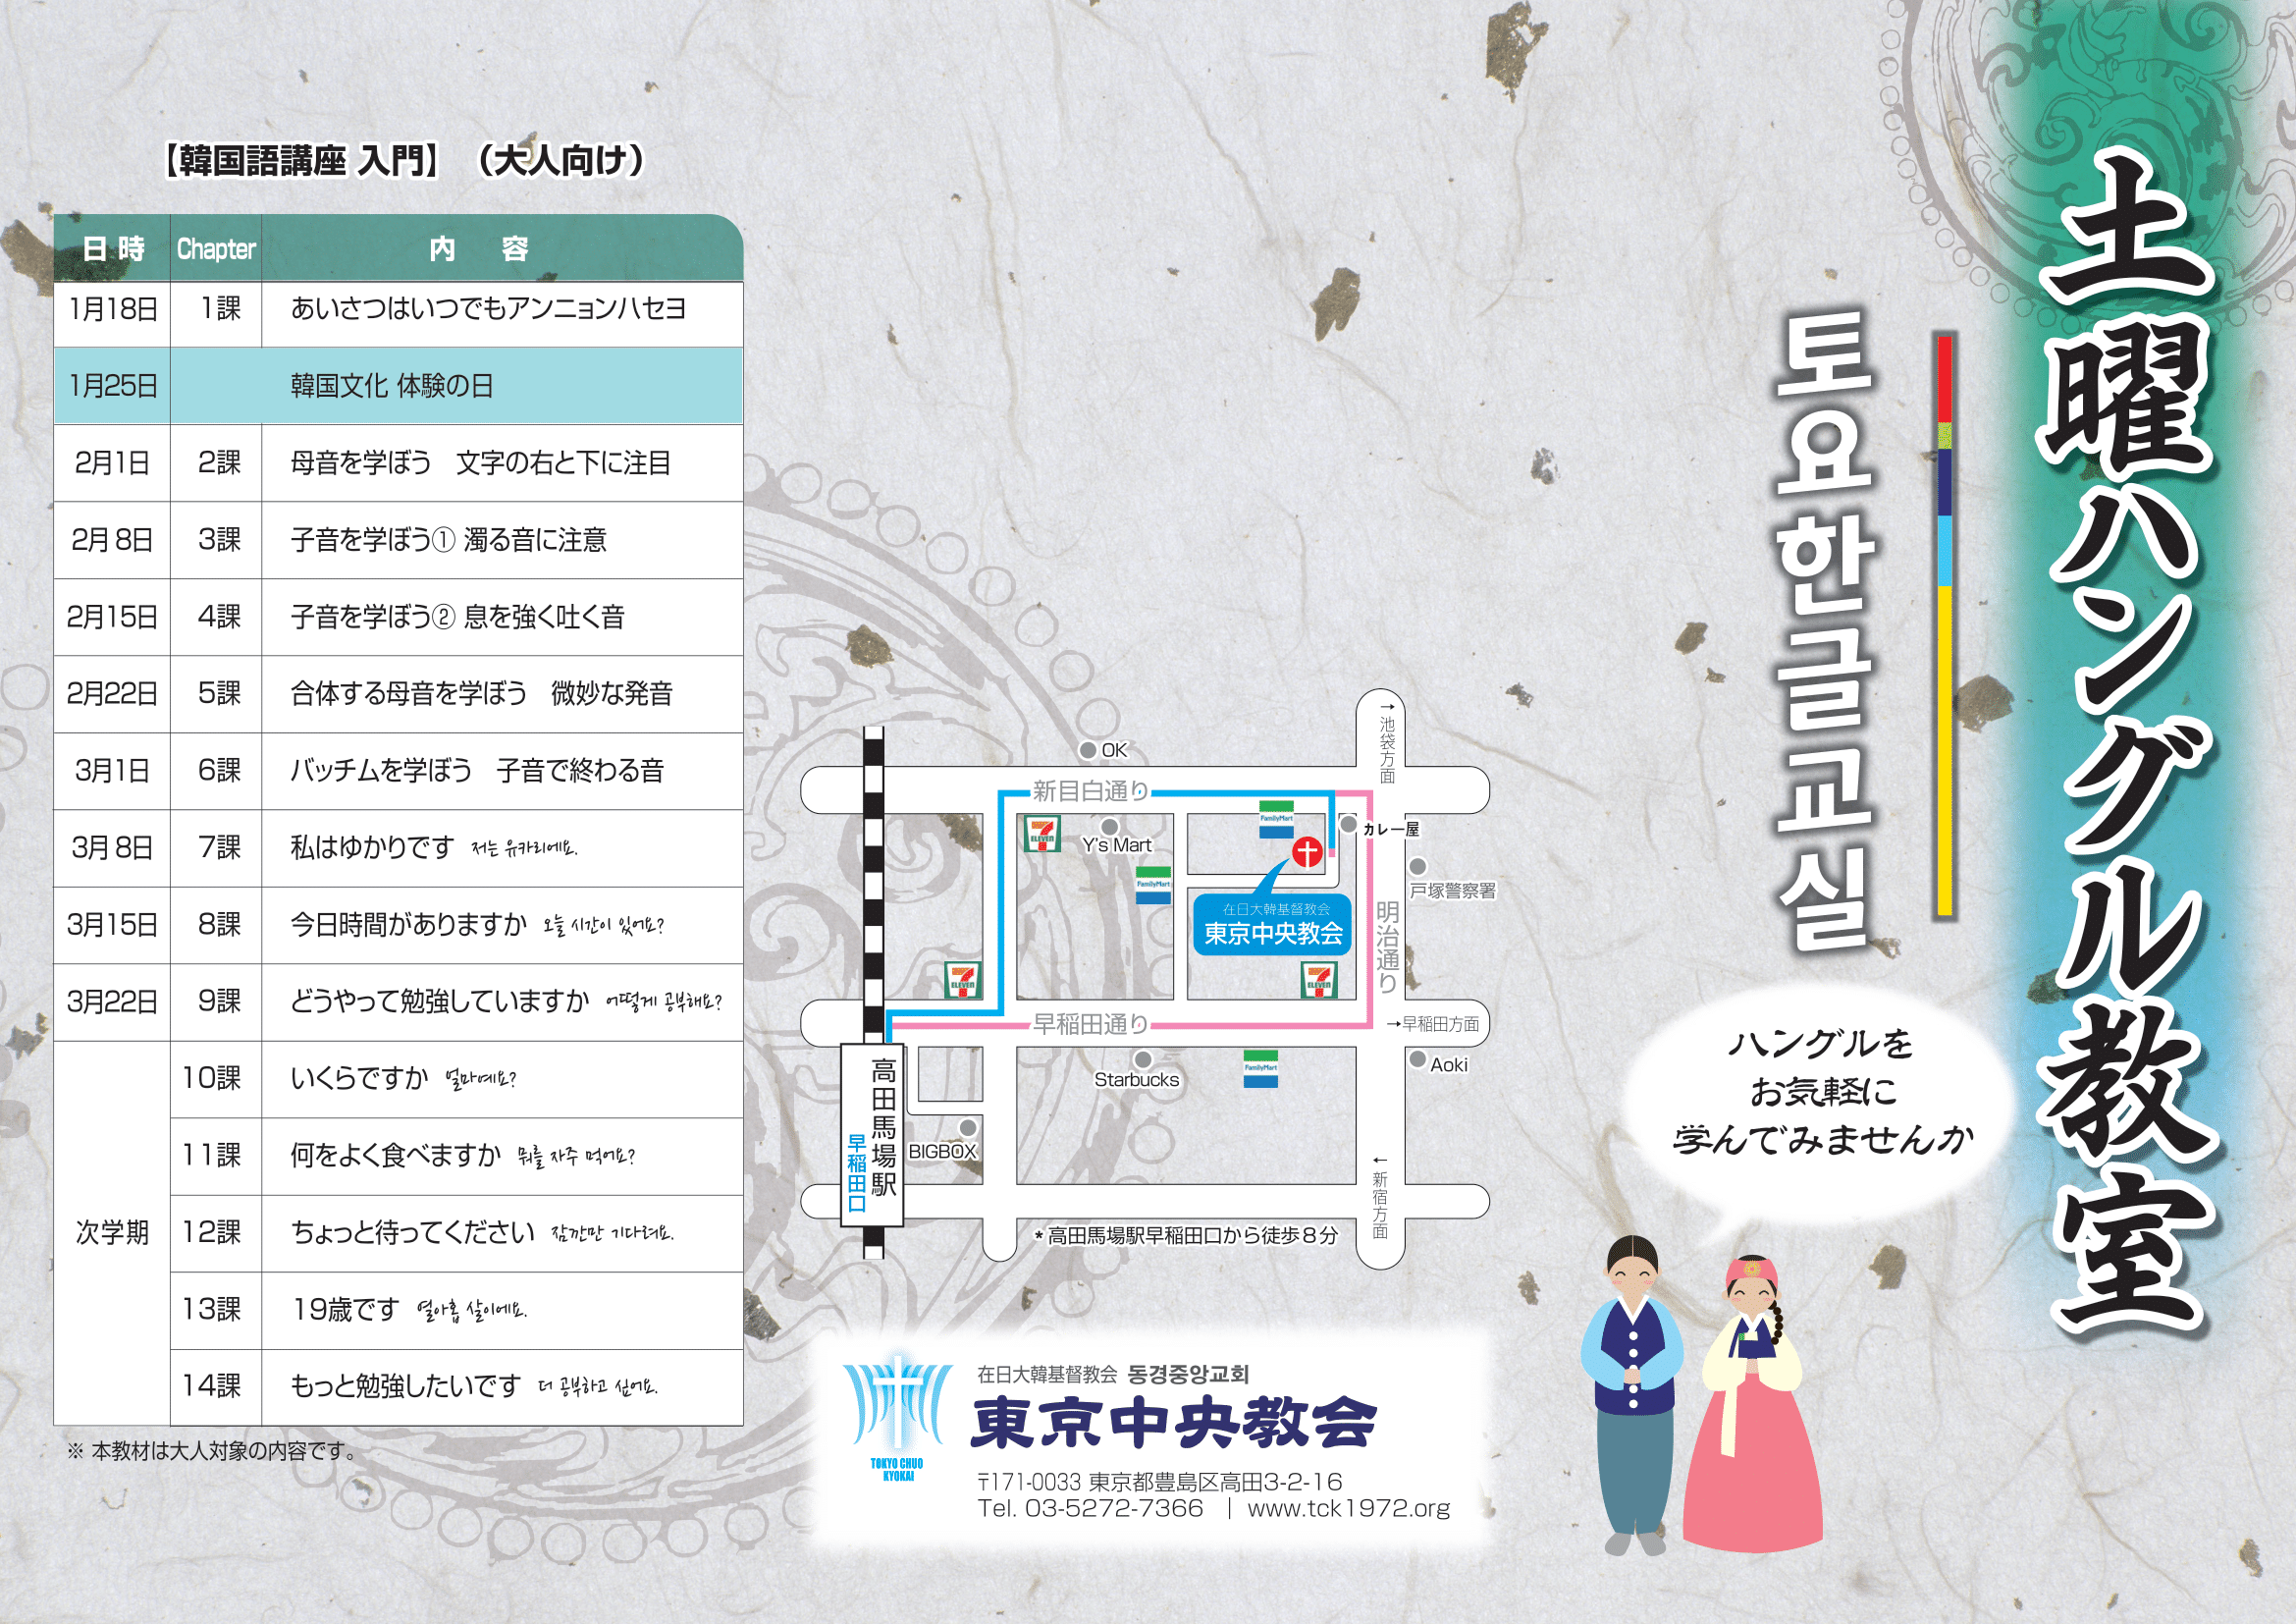This screenshot has height=1624, width=2296.
Task: Select the gray dot marker above Starbucks
Action: 1143,1059
